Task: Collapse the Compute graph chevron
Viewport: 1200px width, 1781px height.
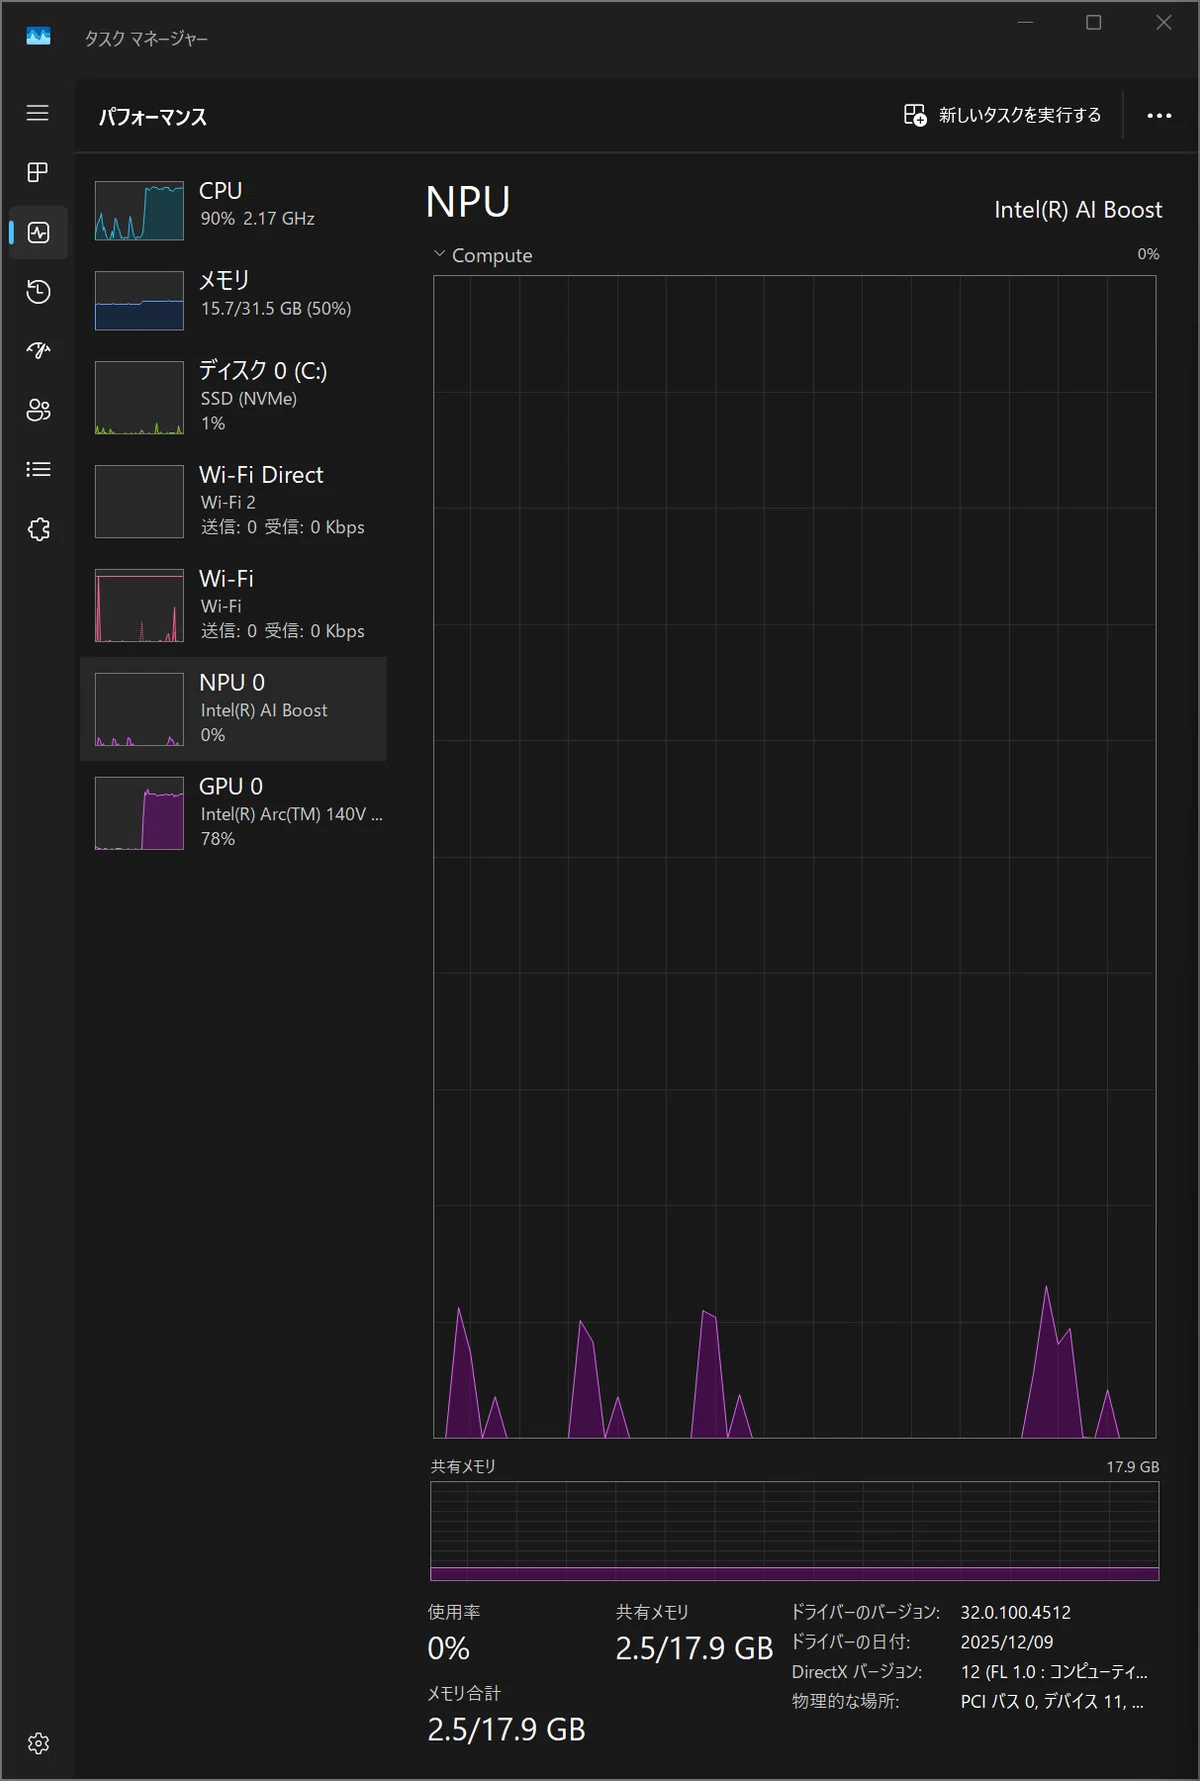Action: [439, 254]
